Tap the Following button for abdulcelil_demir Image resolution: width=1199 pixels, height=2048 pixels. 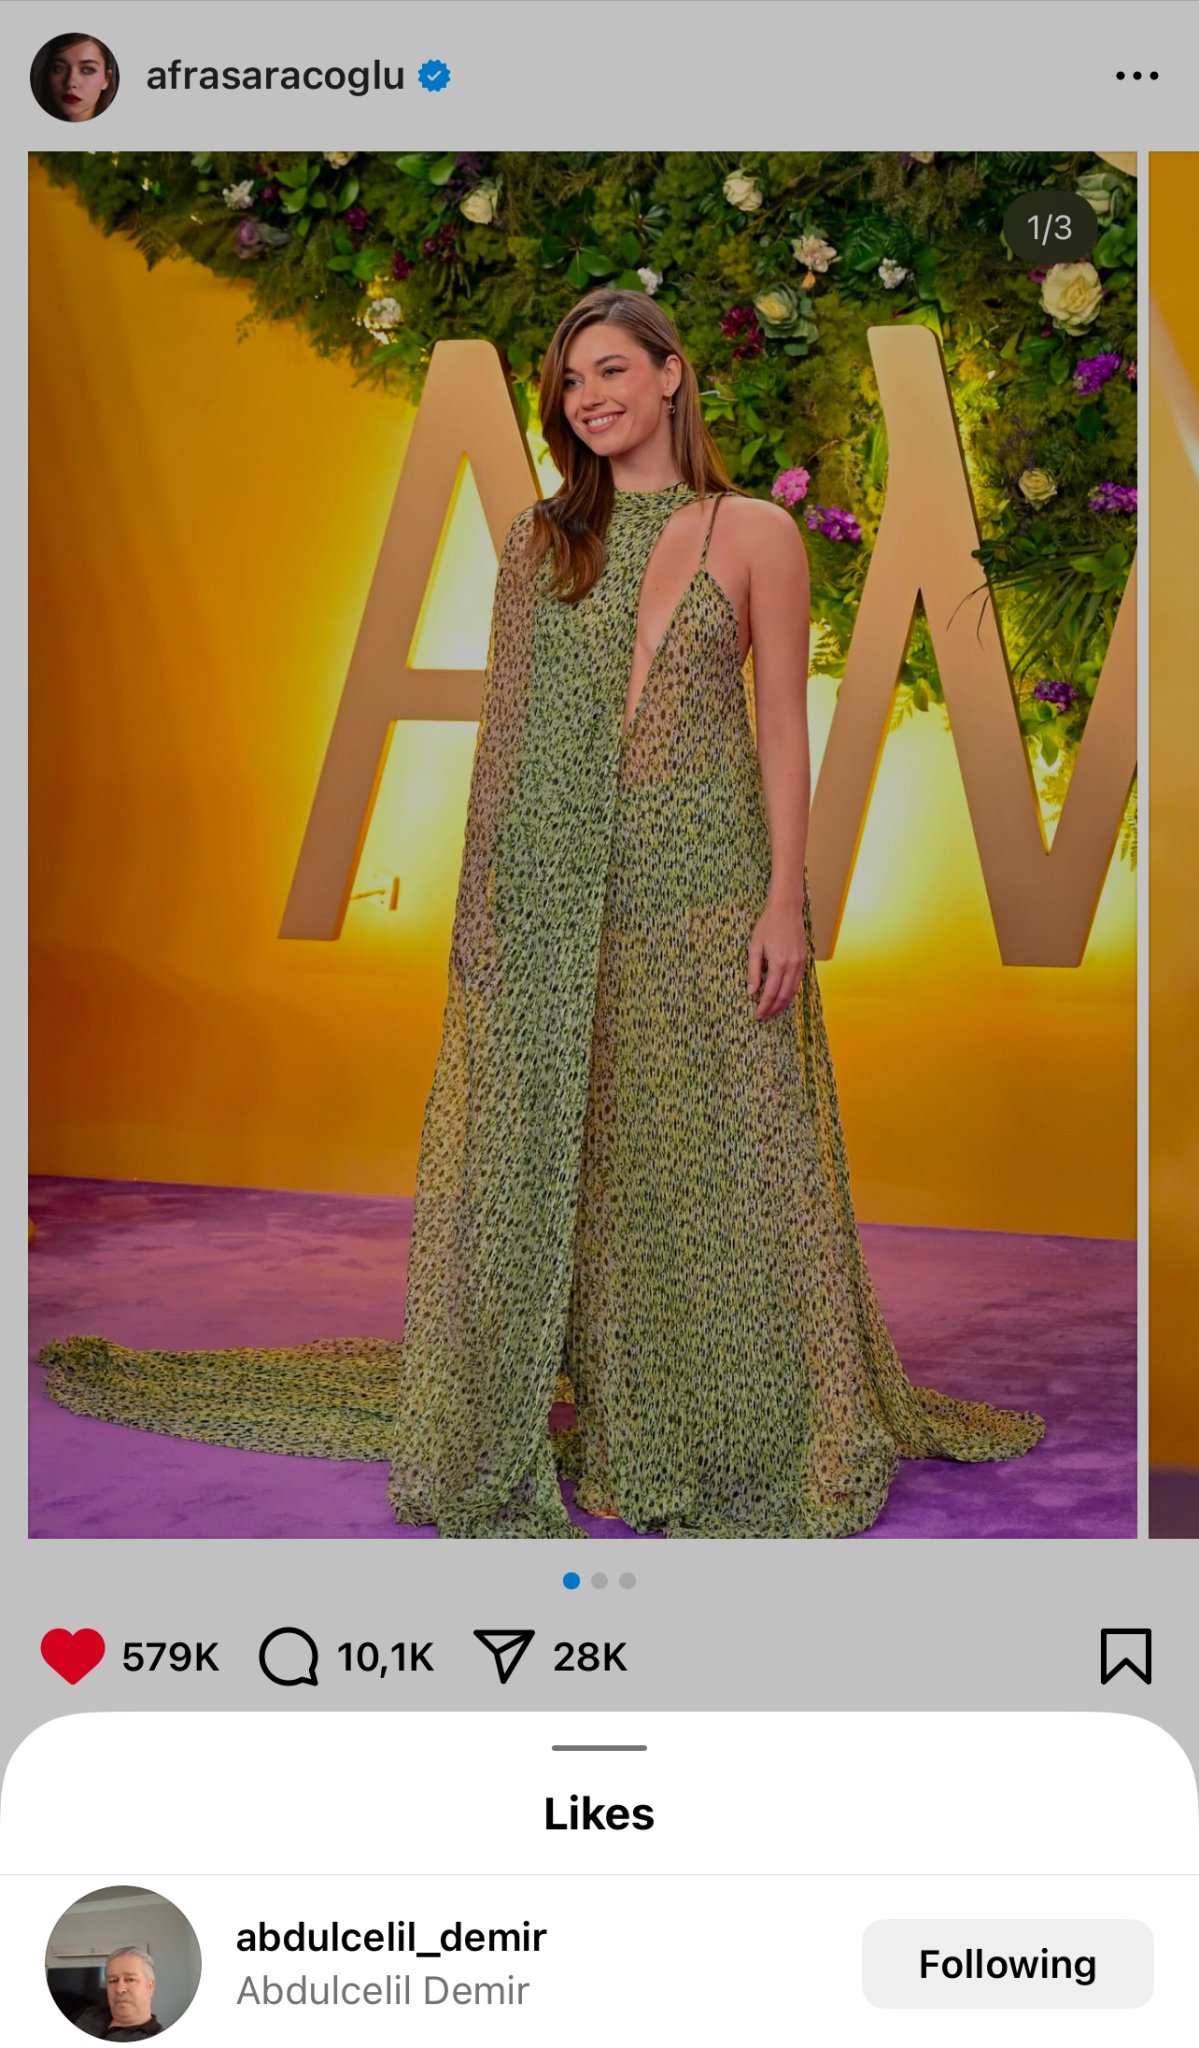point(1007,1963)
